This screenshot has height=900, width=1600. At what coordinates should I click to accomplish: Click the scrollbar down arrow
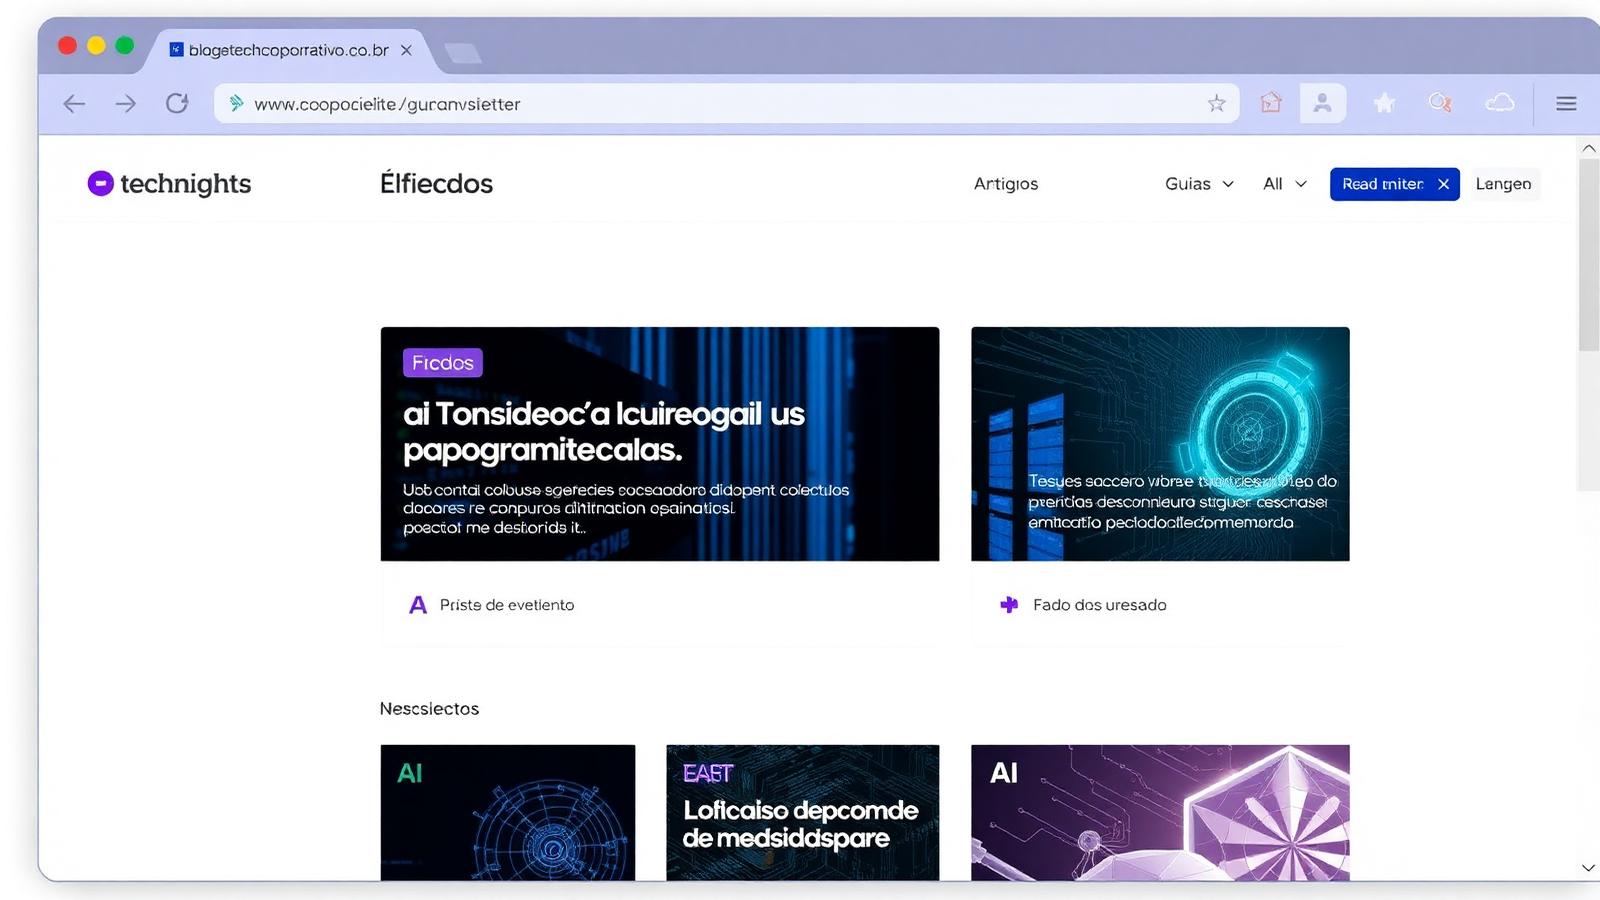1588,868
